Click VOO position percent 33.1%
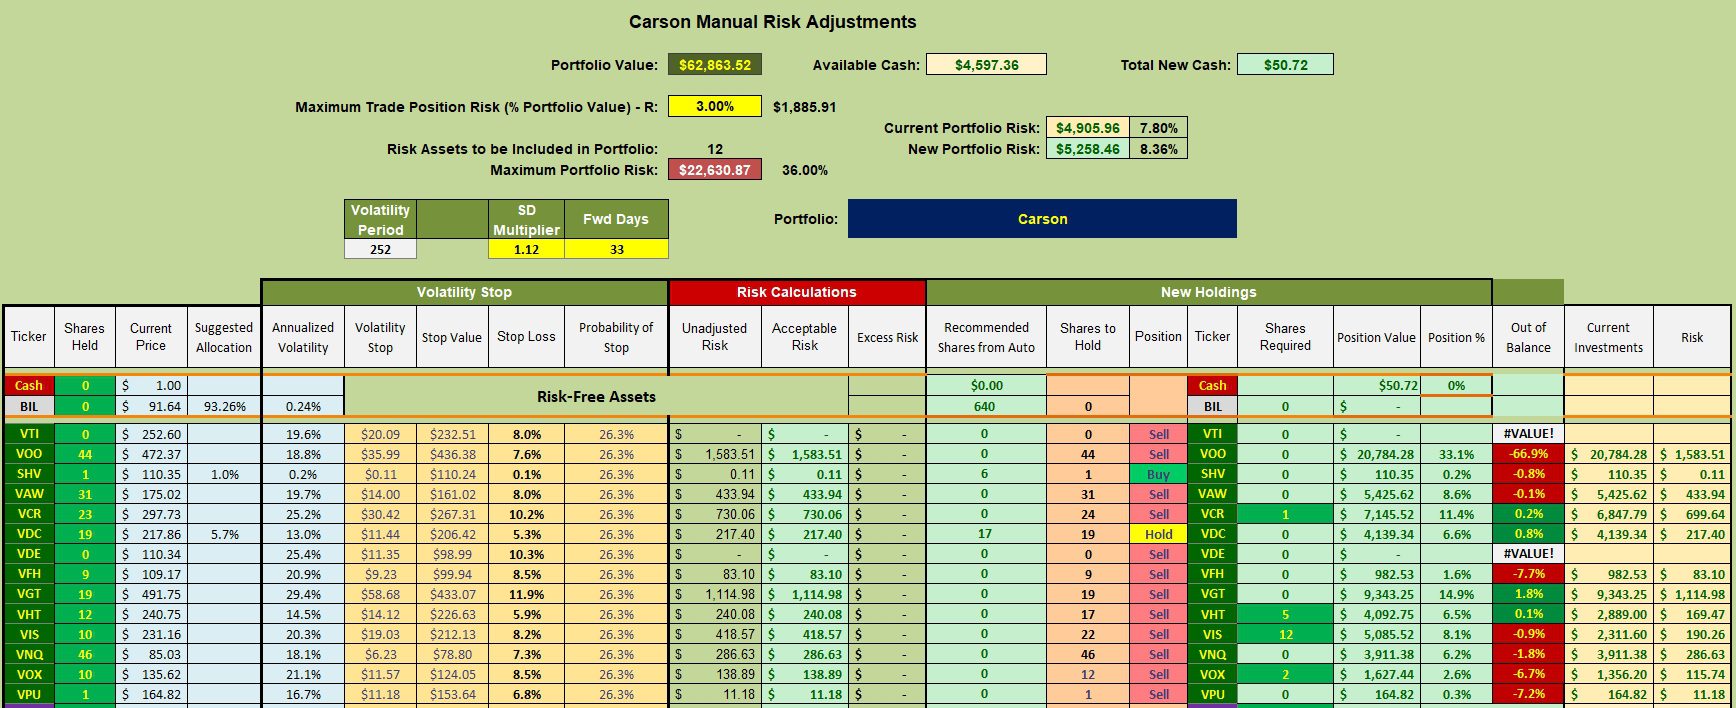Image resolution: width=1736 pixels, height=708 pixels. (1456, 454)
